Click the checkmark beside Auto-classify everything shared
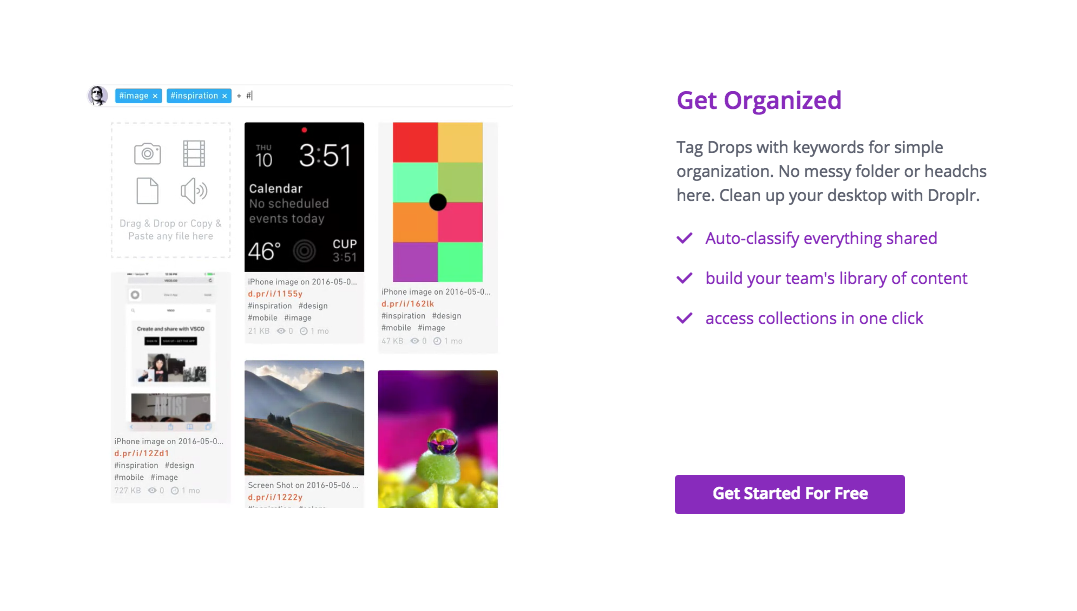Image resolution: width=1077 pixels, height=611 pixels. click(685, 238)
